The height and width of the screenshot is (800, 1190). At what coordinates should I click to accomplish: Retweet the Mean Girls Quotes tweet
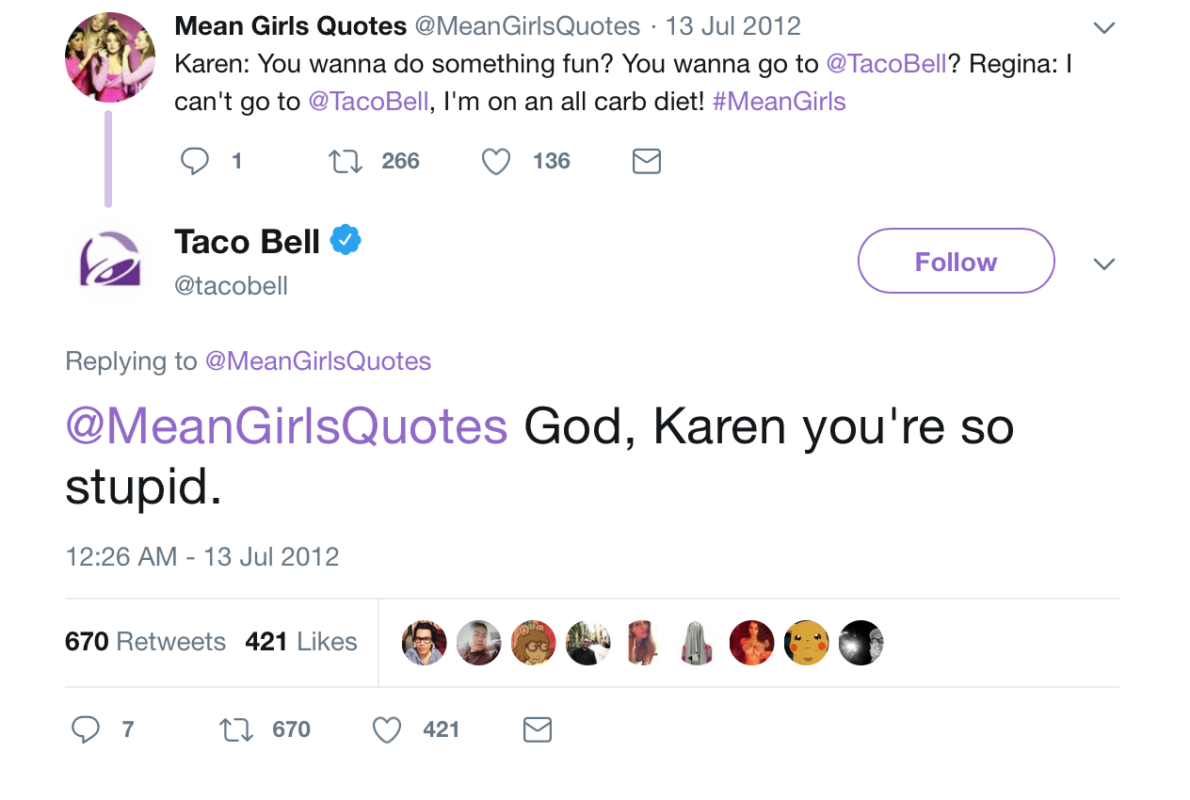tap(346, 161)
